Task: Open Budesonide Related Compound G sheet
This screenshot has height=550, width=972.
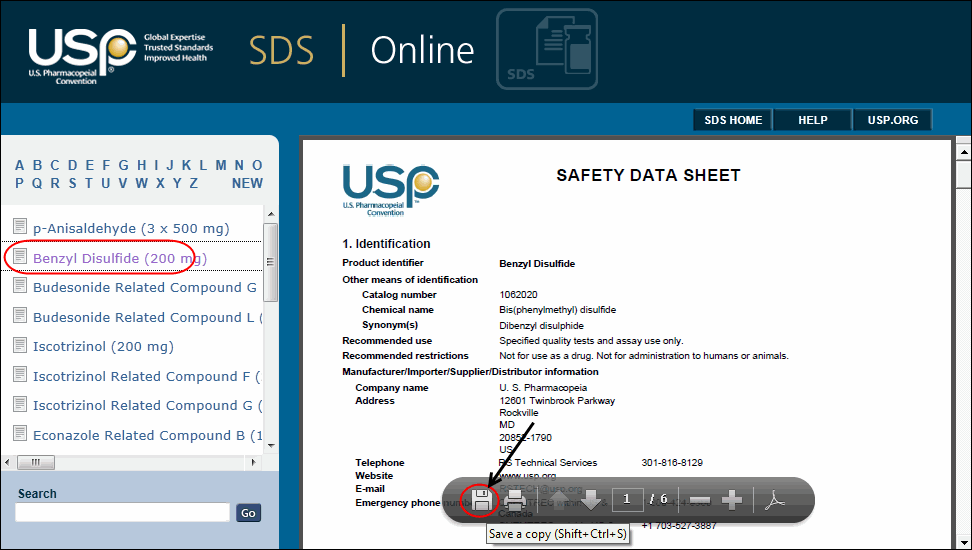Action: pos(145,288)
